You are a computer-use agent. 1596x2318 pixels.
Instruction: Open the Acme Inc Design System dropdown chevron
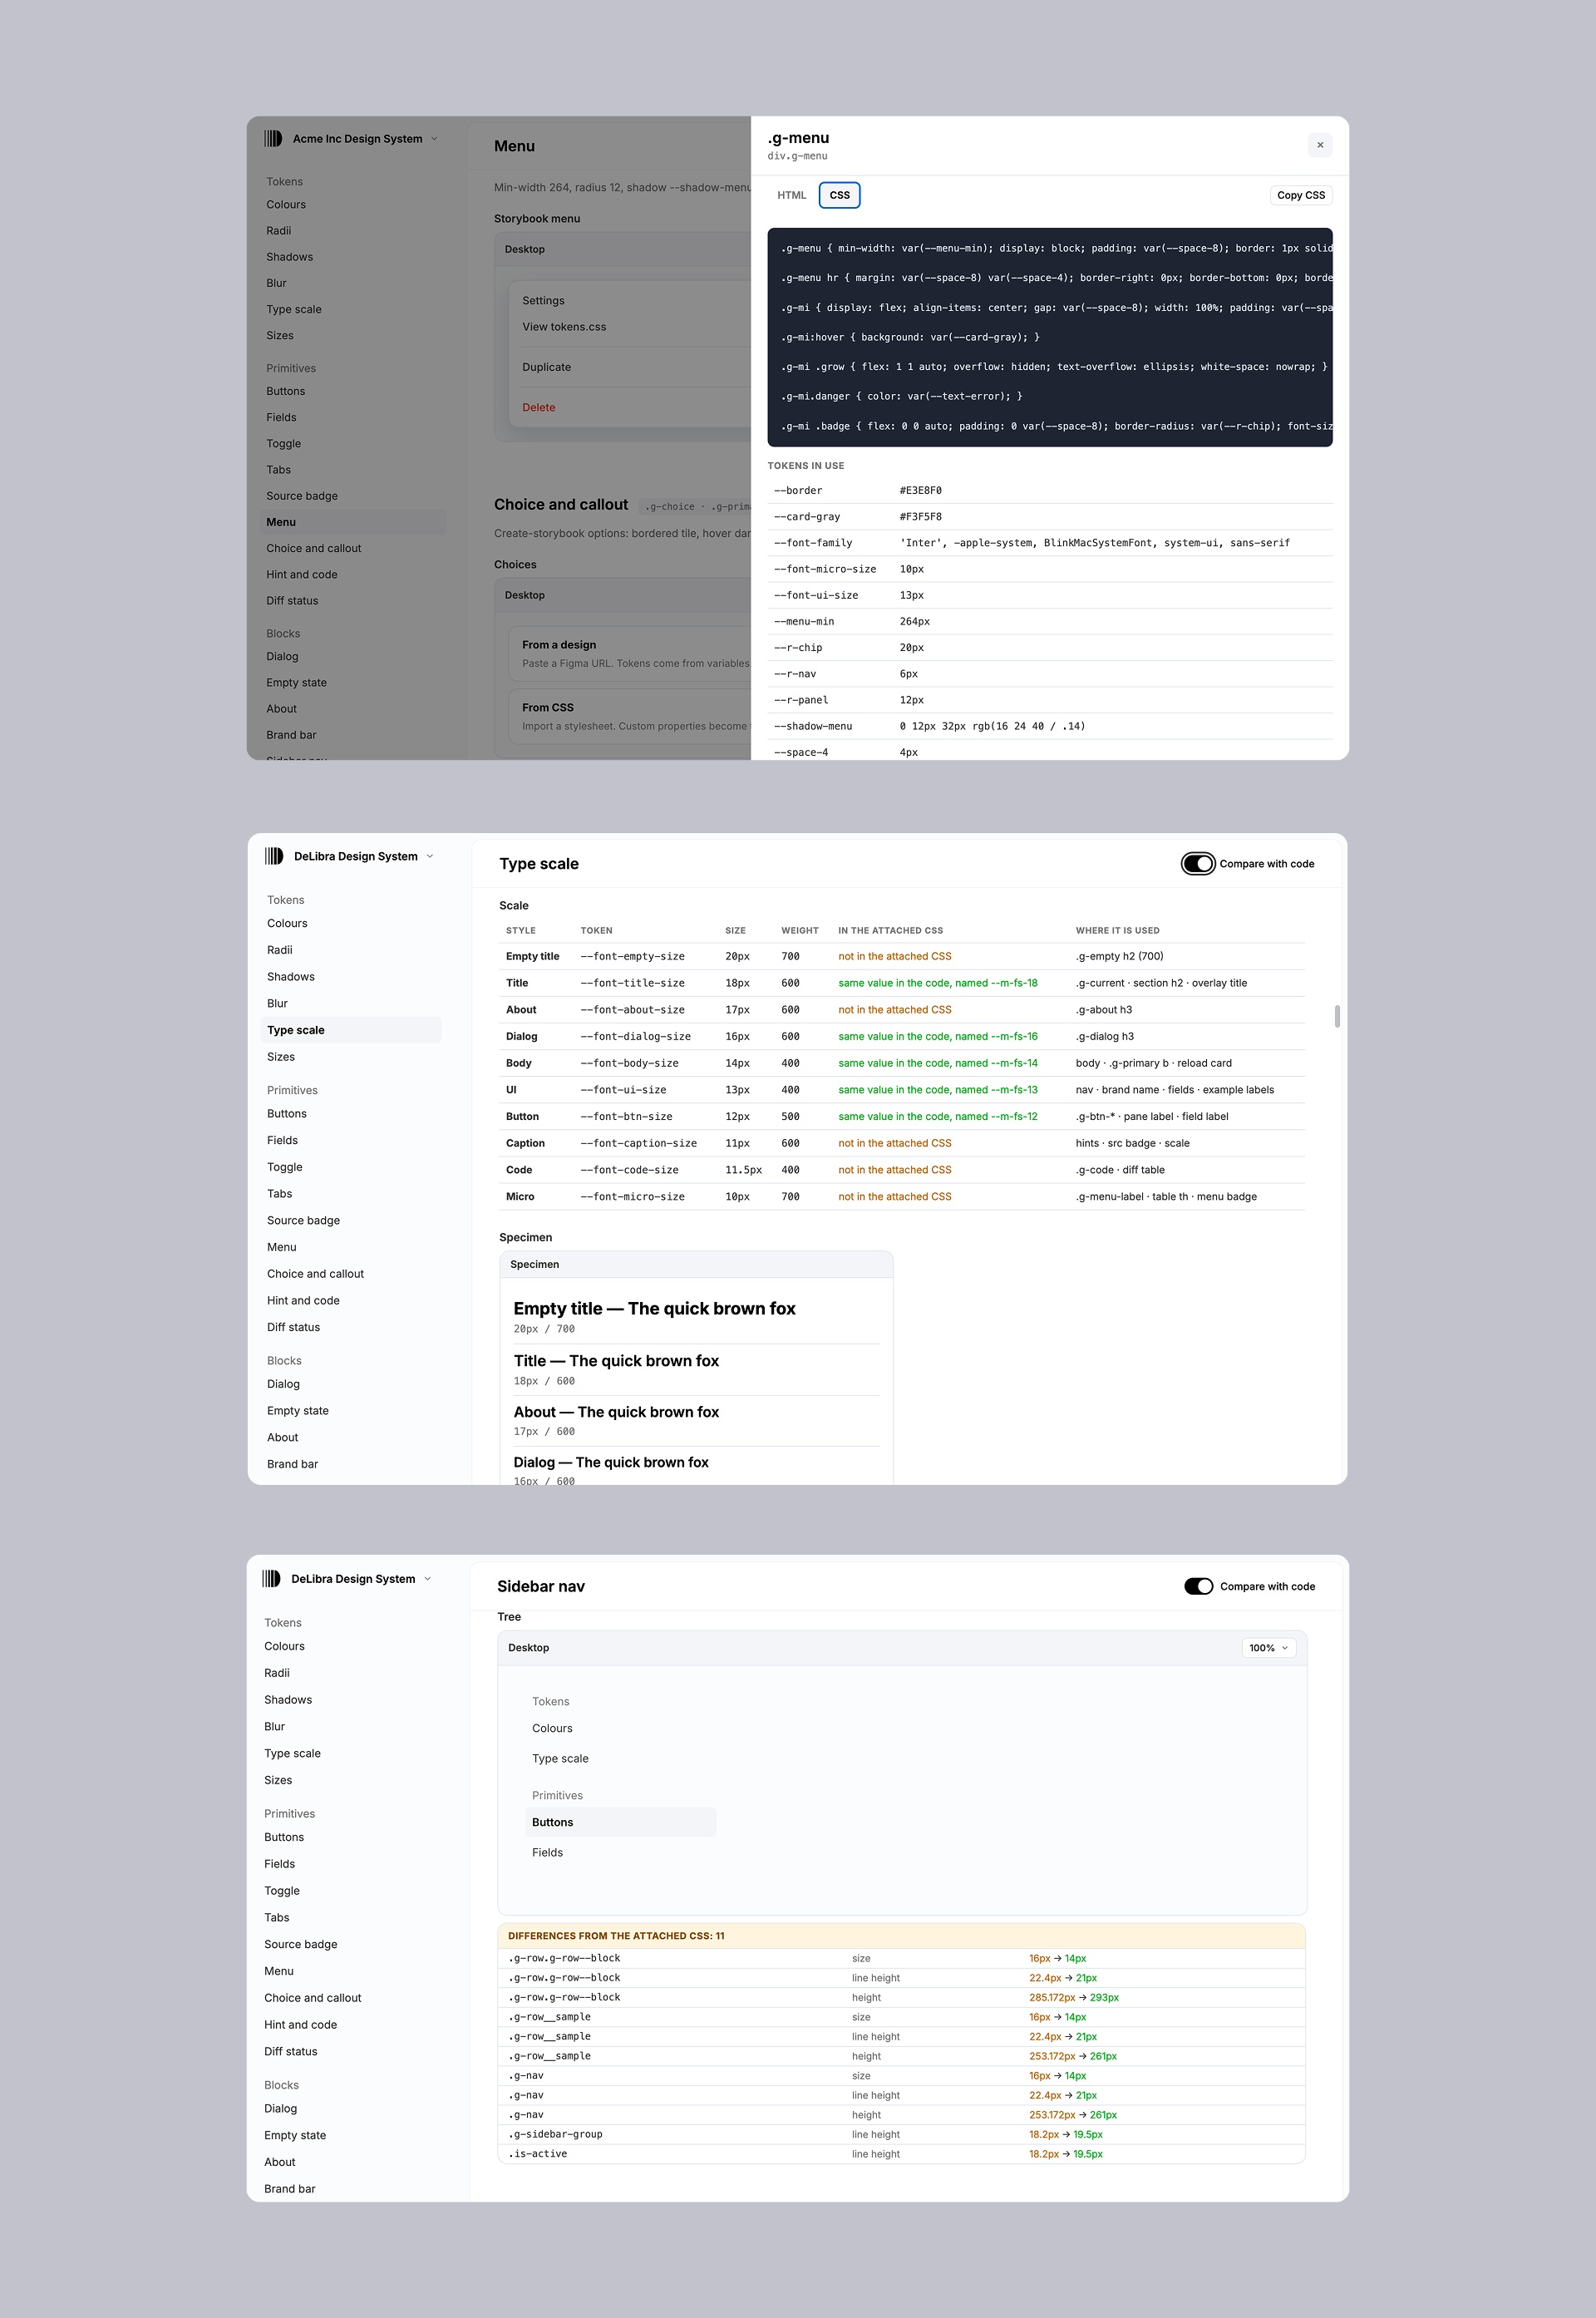tap(434, 139)
